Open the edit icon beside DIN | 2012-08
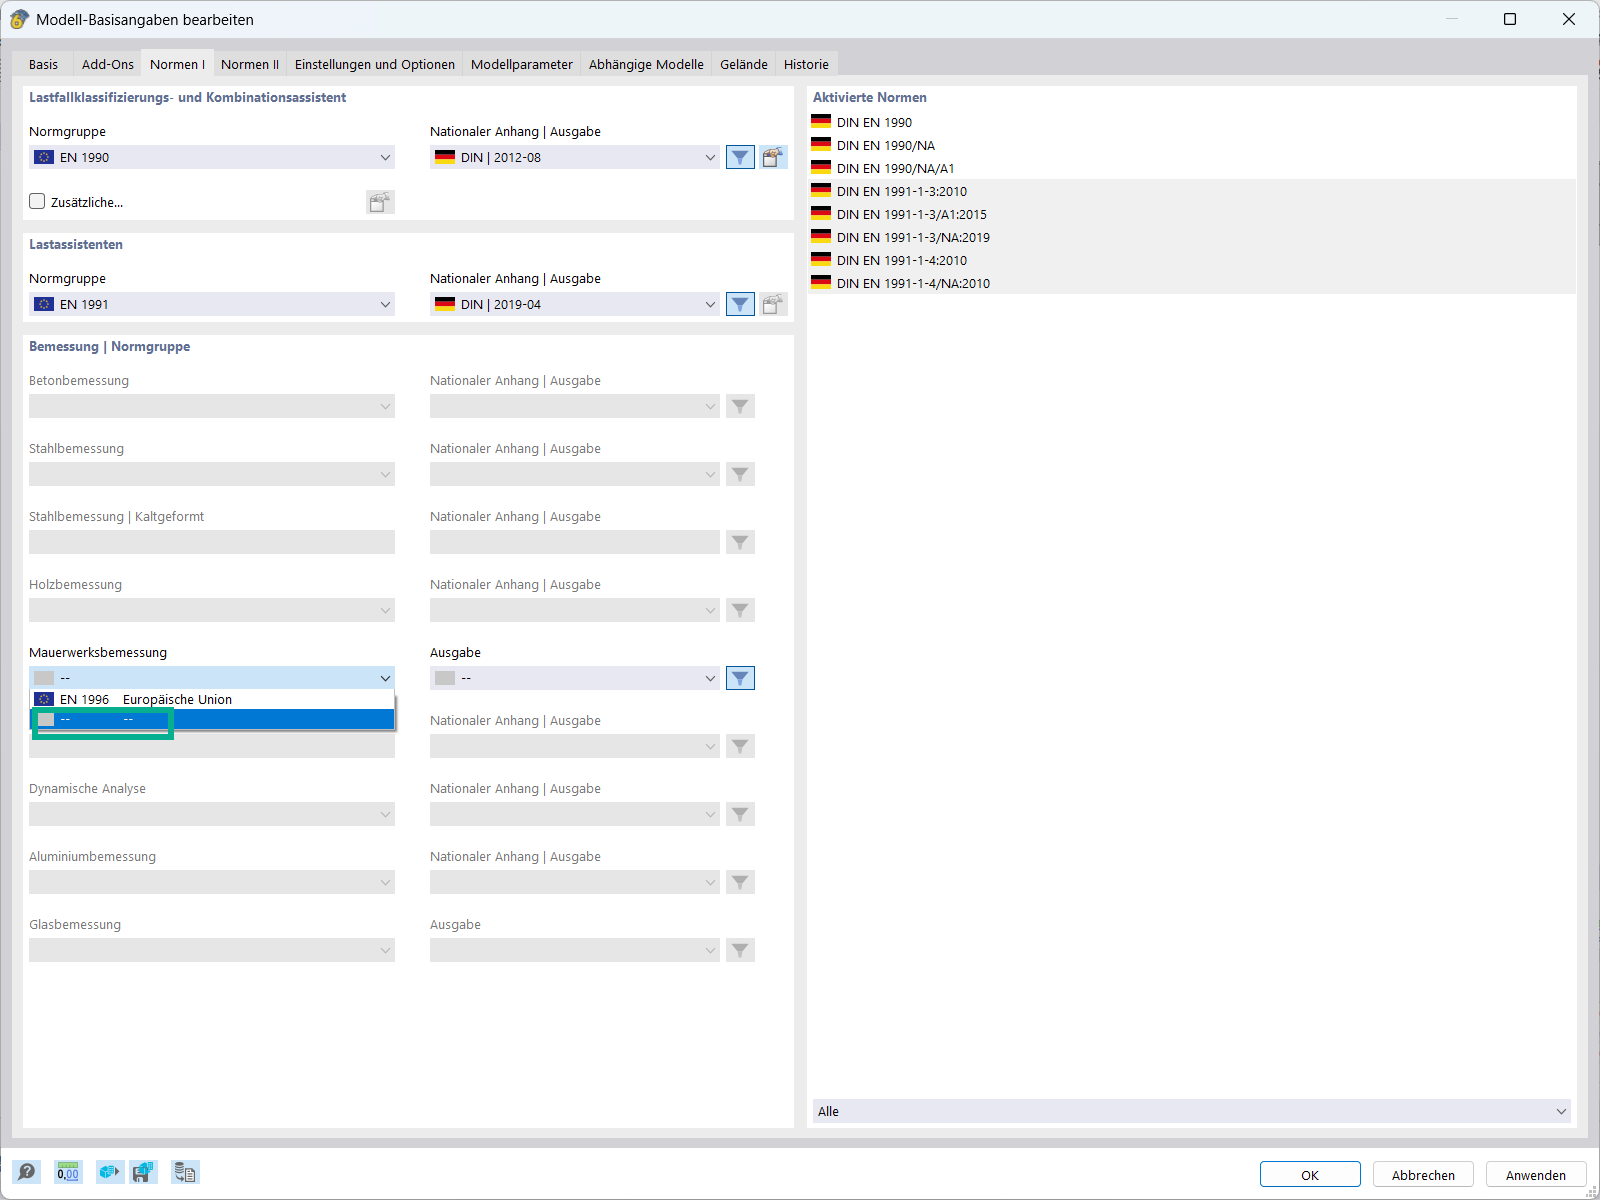Image resolution: width=1600 pixels, height=1200 pixels. pos(773,157)
